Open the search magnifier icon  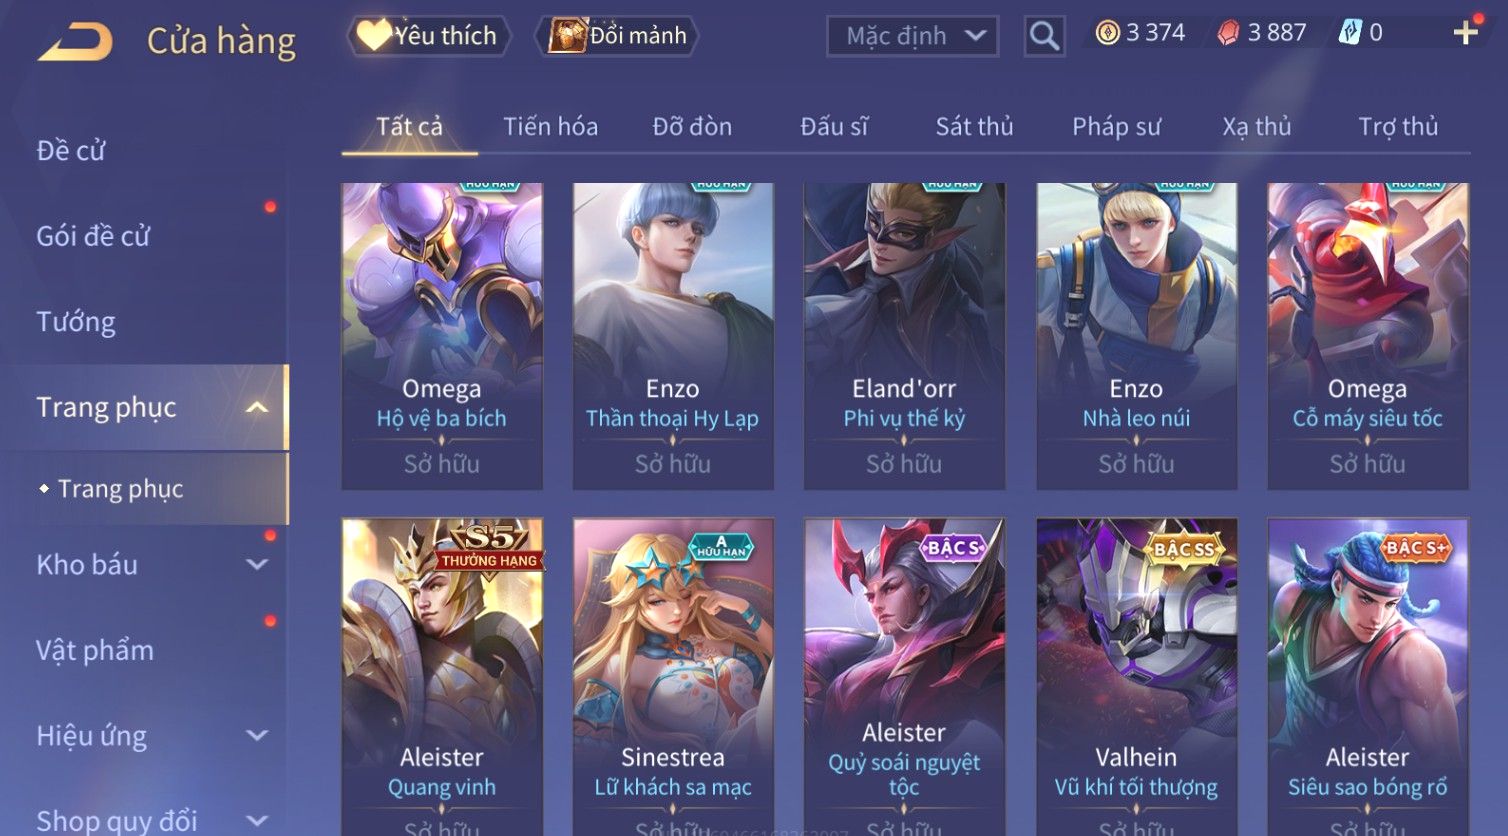pyautogui.click(x=1044, y=36)
